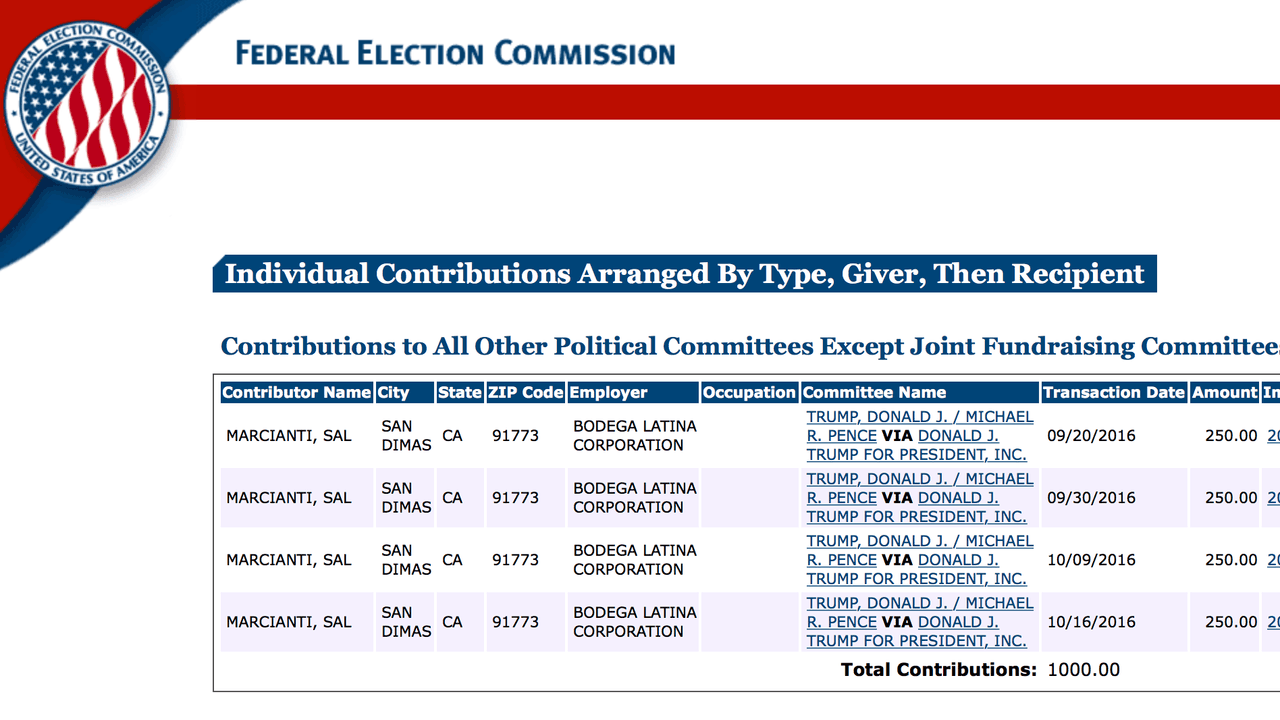This screenshot has width=1280, height=720.
Task: Click the ZIP Code column header
Action: [x=526, y=393]
